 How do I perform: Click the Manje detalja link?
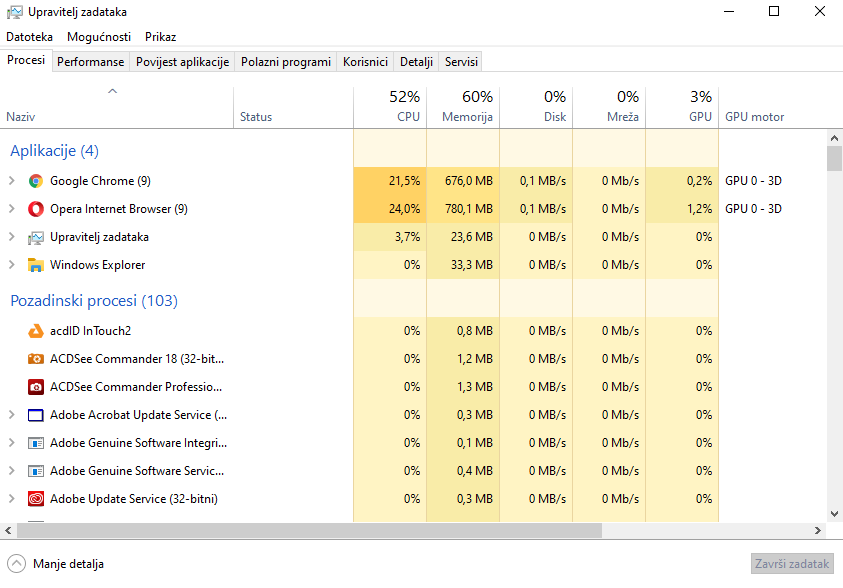coord(68,564)
